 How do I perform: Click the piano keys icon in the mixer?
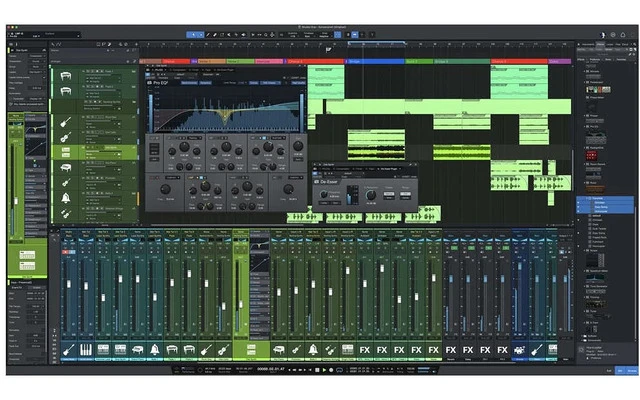[86, 350]
